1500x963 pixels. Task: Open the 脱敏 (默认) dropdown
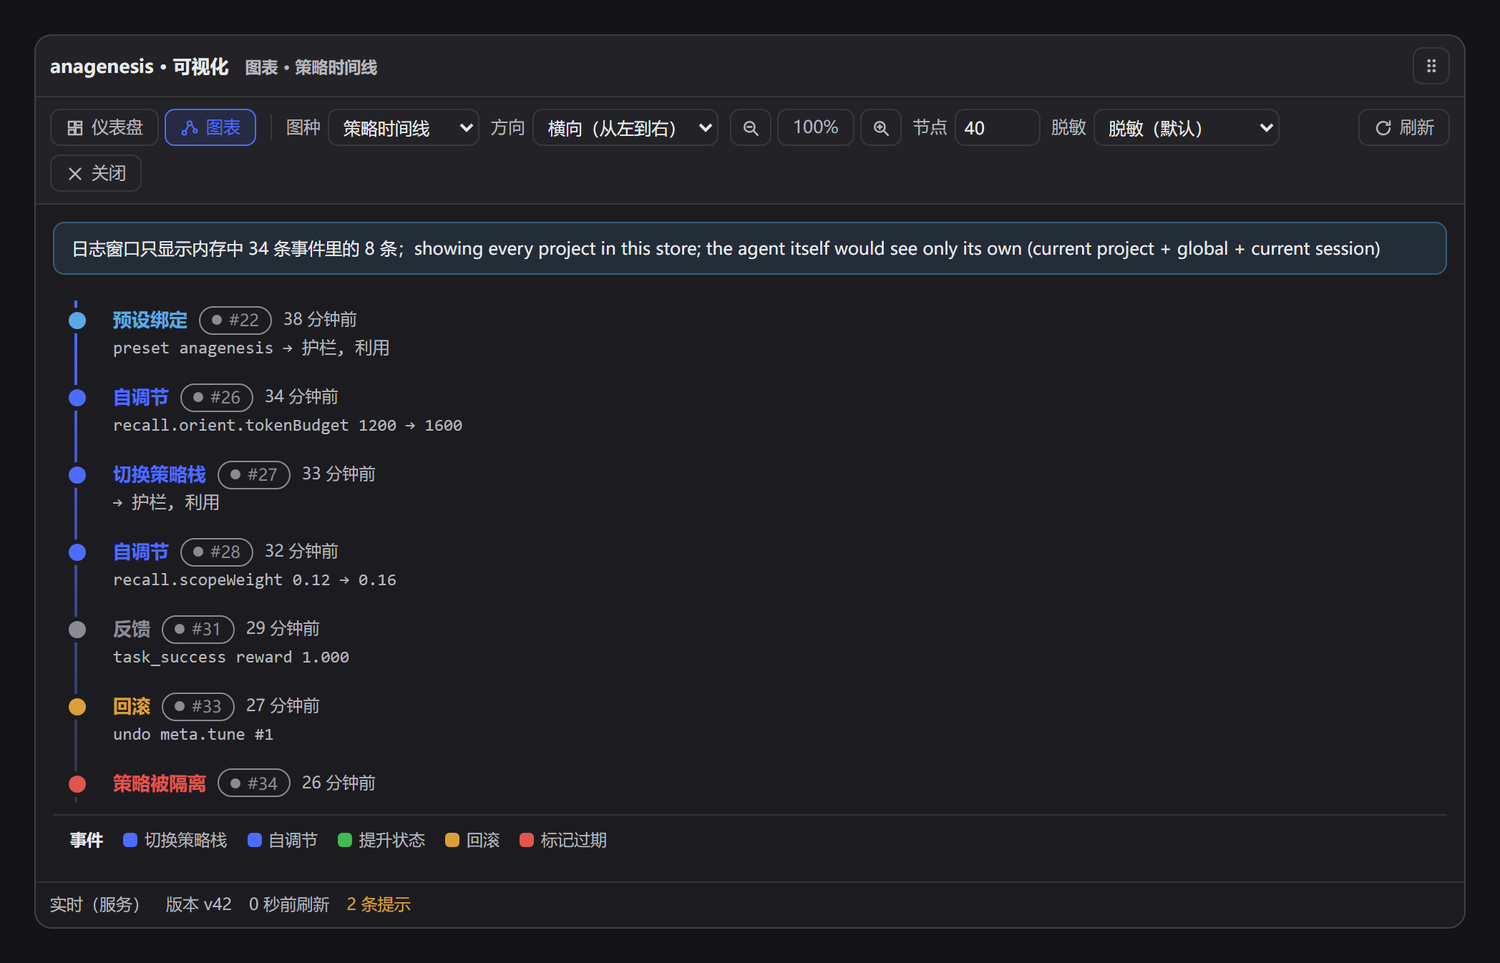click(1186, 128)
